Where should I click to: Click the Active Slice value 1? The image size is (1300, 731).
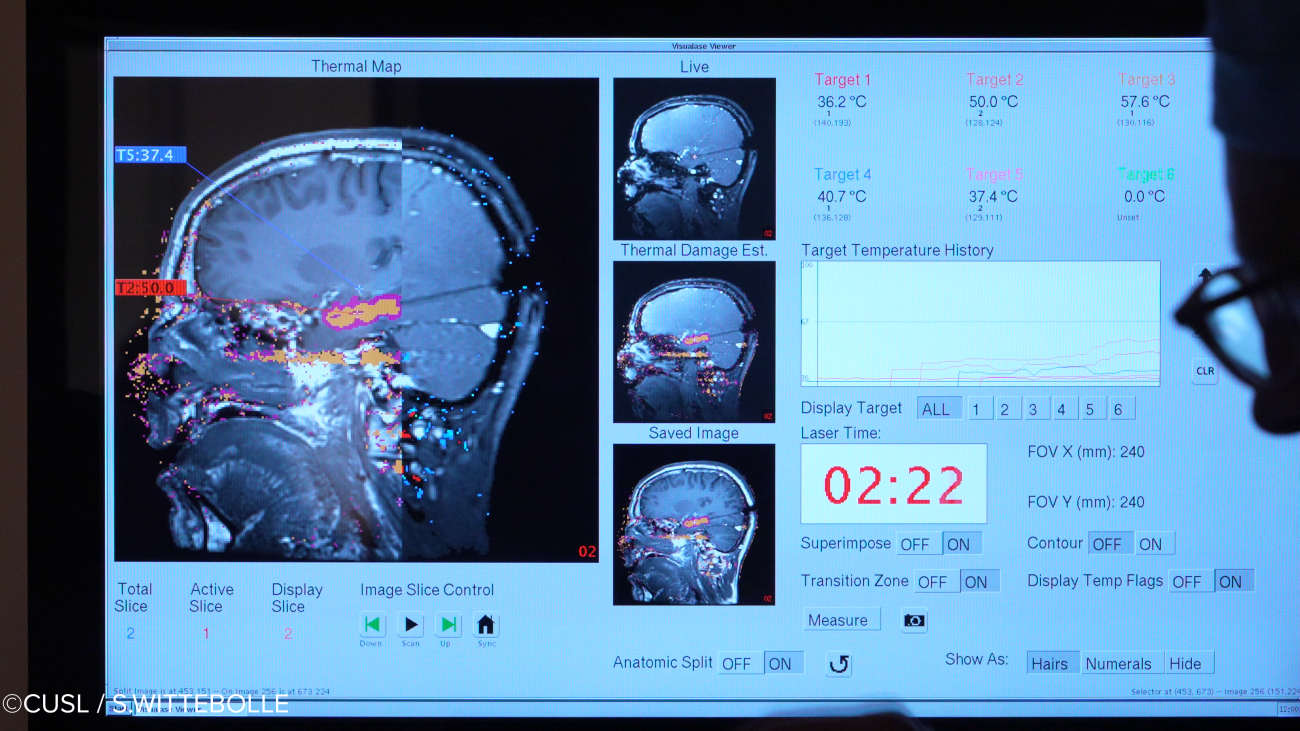tap(207, 634)
